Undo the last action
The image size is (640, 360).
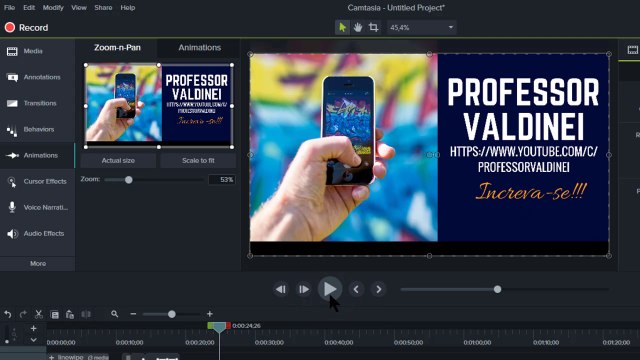click(8, 314)
